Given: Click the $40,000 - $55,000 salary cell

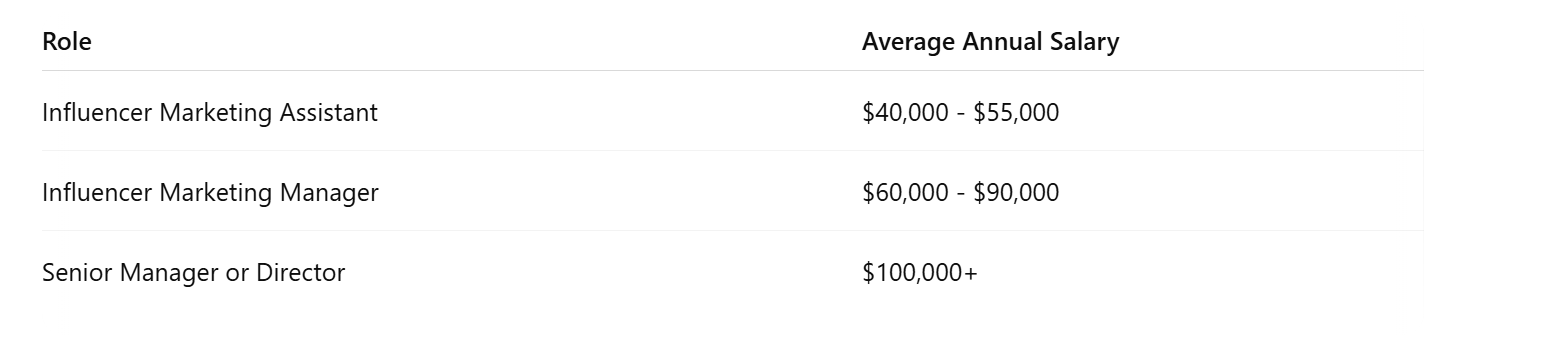Looking at the screenshot, I should click(x=960, y=112).
